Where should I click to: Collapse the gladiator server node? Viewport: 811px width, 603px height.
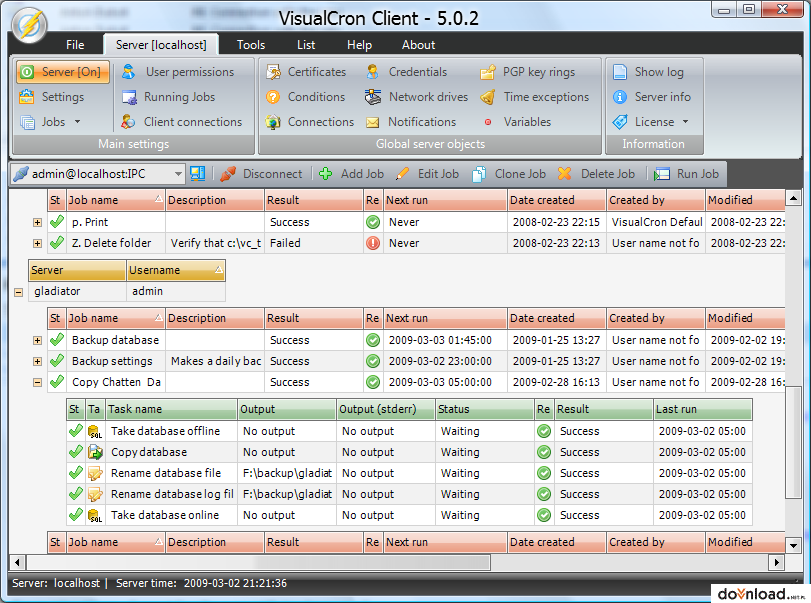[x=19, y=292]
